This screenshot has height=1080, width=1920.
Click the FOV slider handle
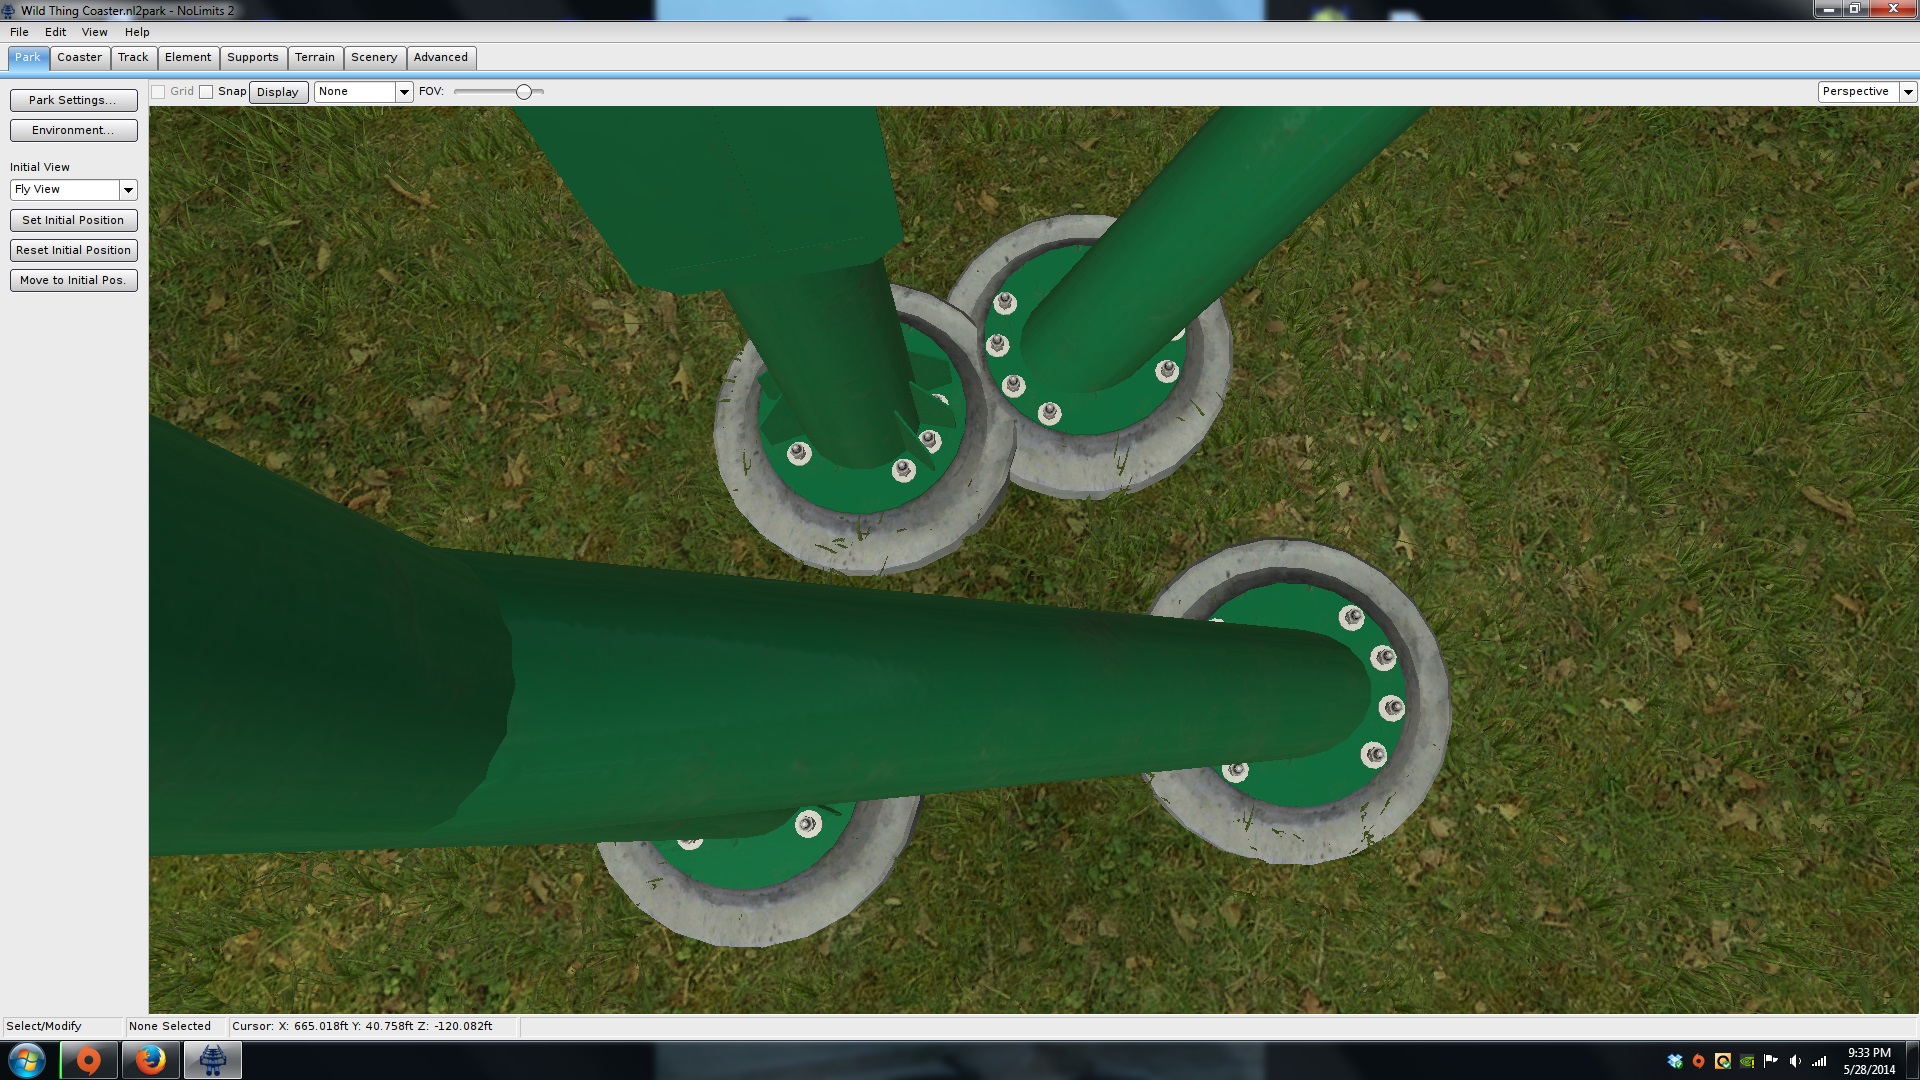(x=524, y=92)
